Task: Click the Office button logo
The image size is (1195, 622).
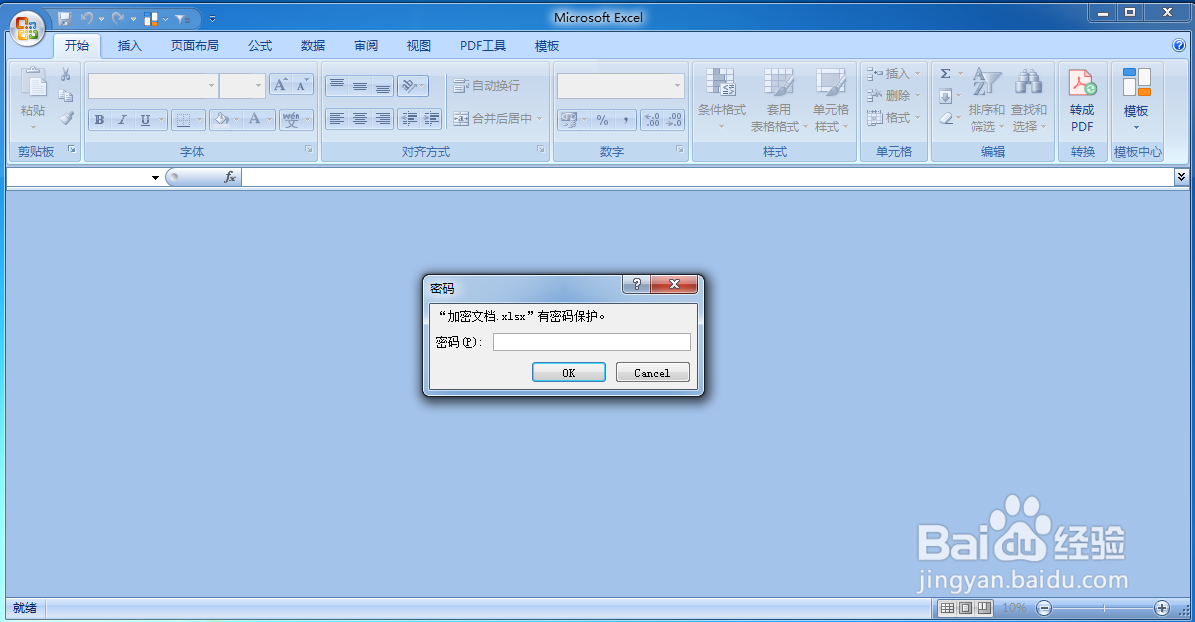Action: (x=27, y=29)
